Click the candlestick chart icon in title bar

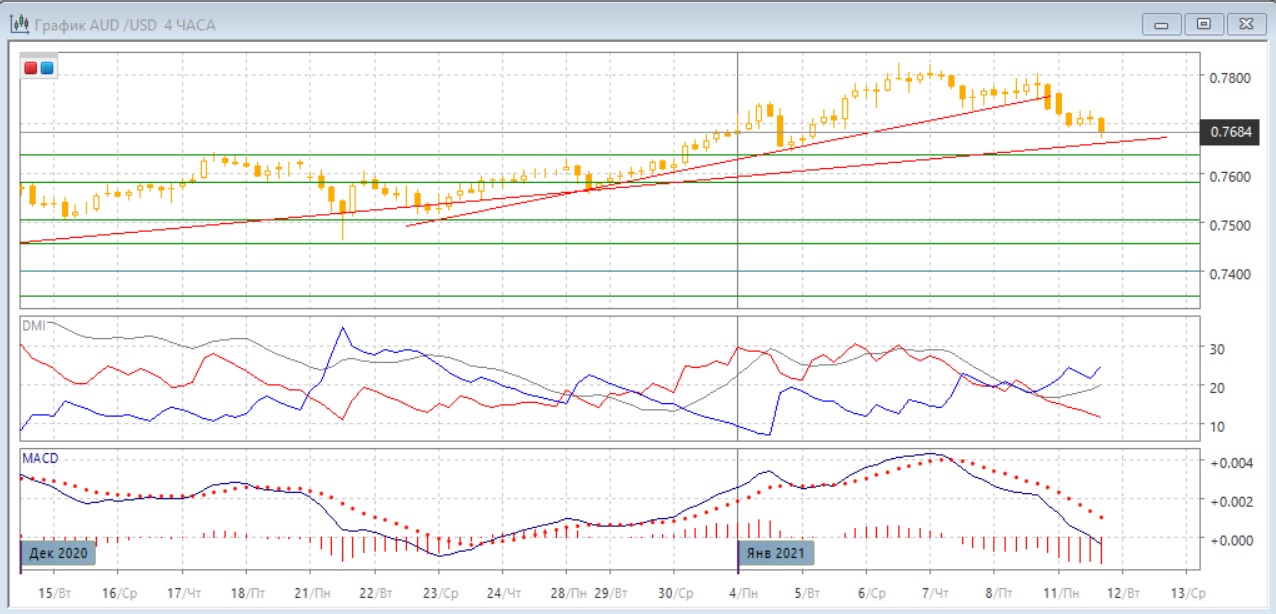(x=18, y=24)
